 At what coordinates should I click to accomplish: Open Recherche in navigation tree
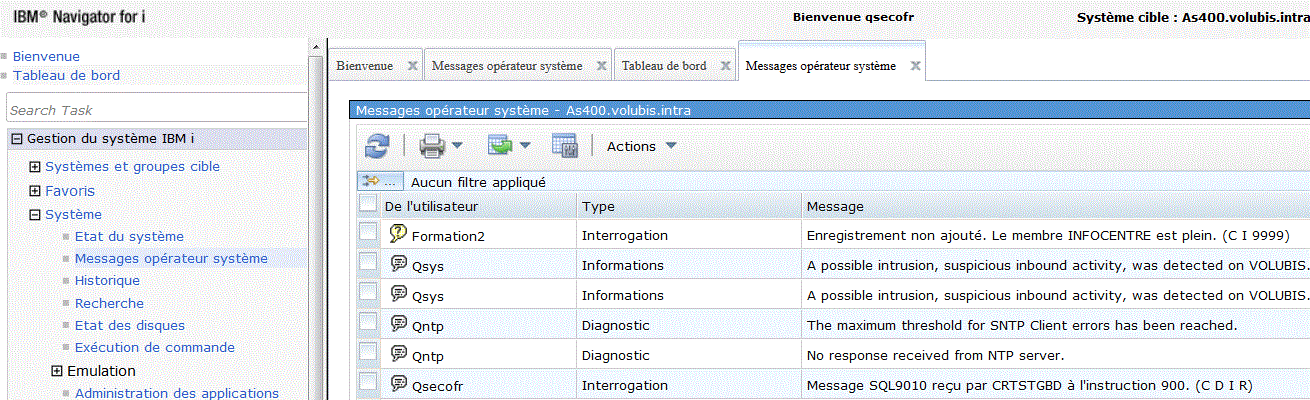(109, 303)
